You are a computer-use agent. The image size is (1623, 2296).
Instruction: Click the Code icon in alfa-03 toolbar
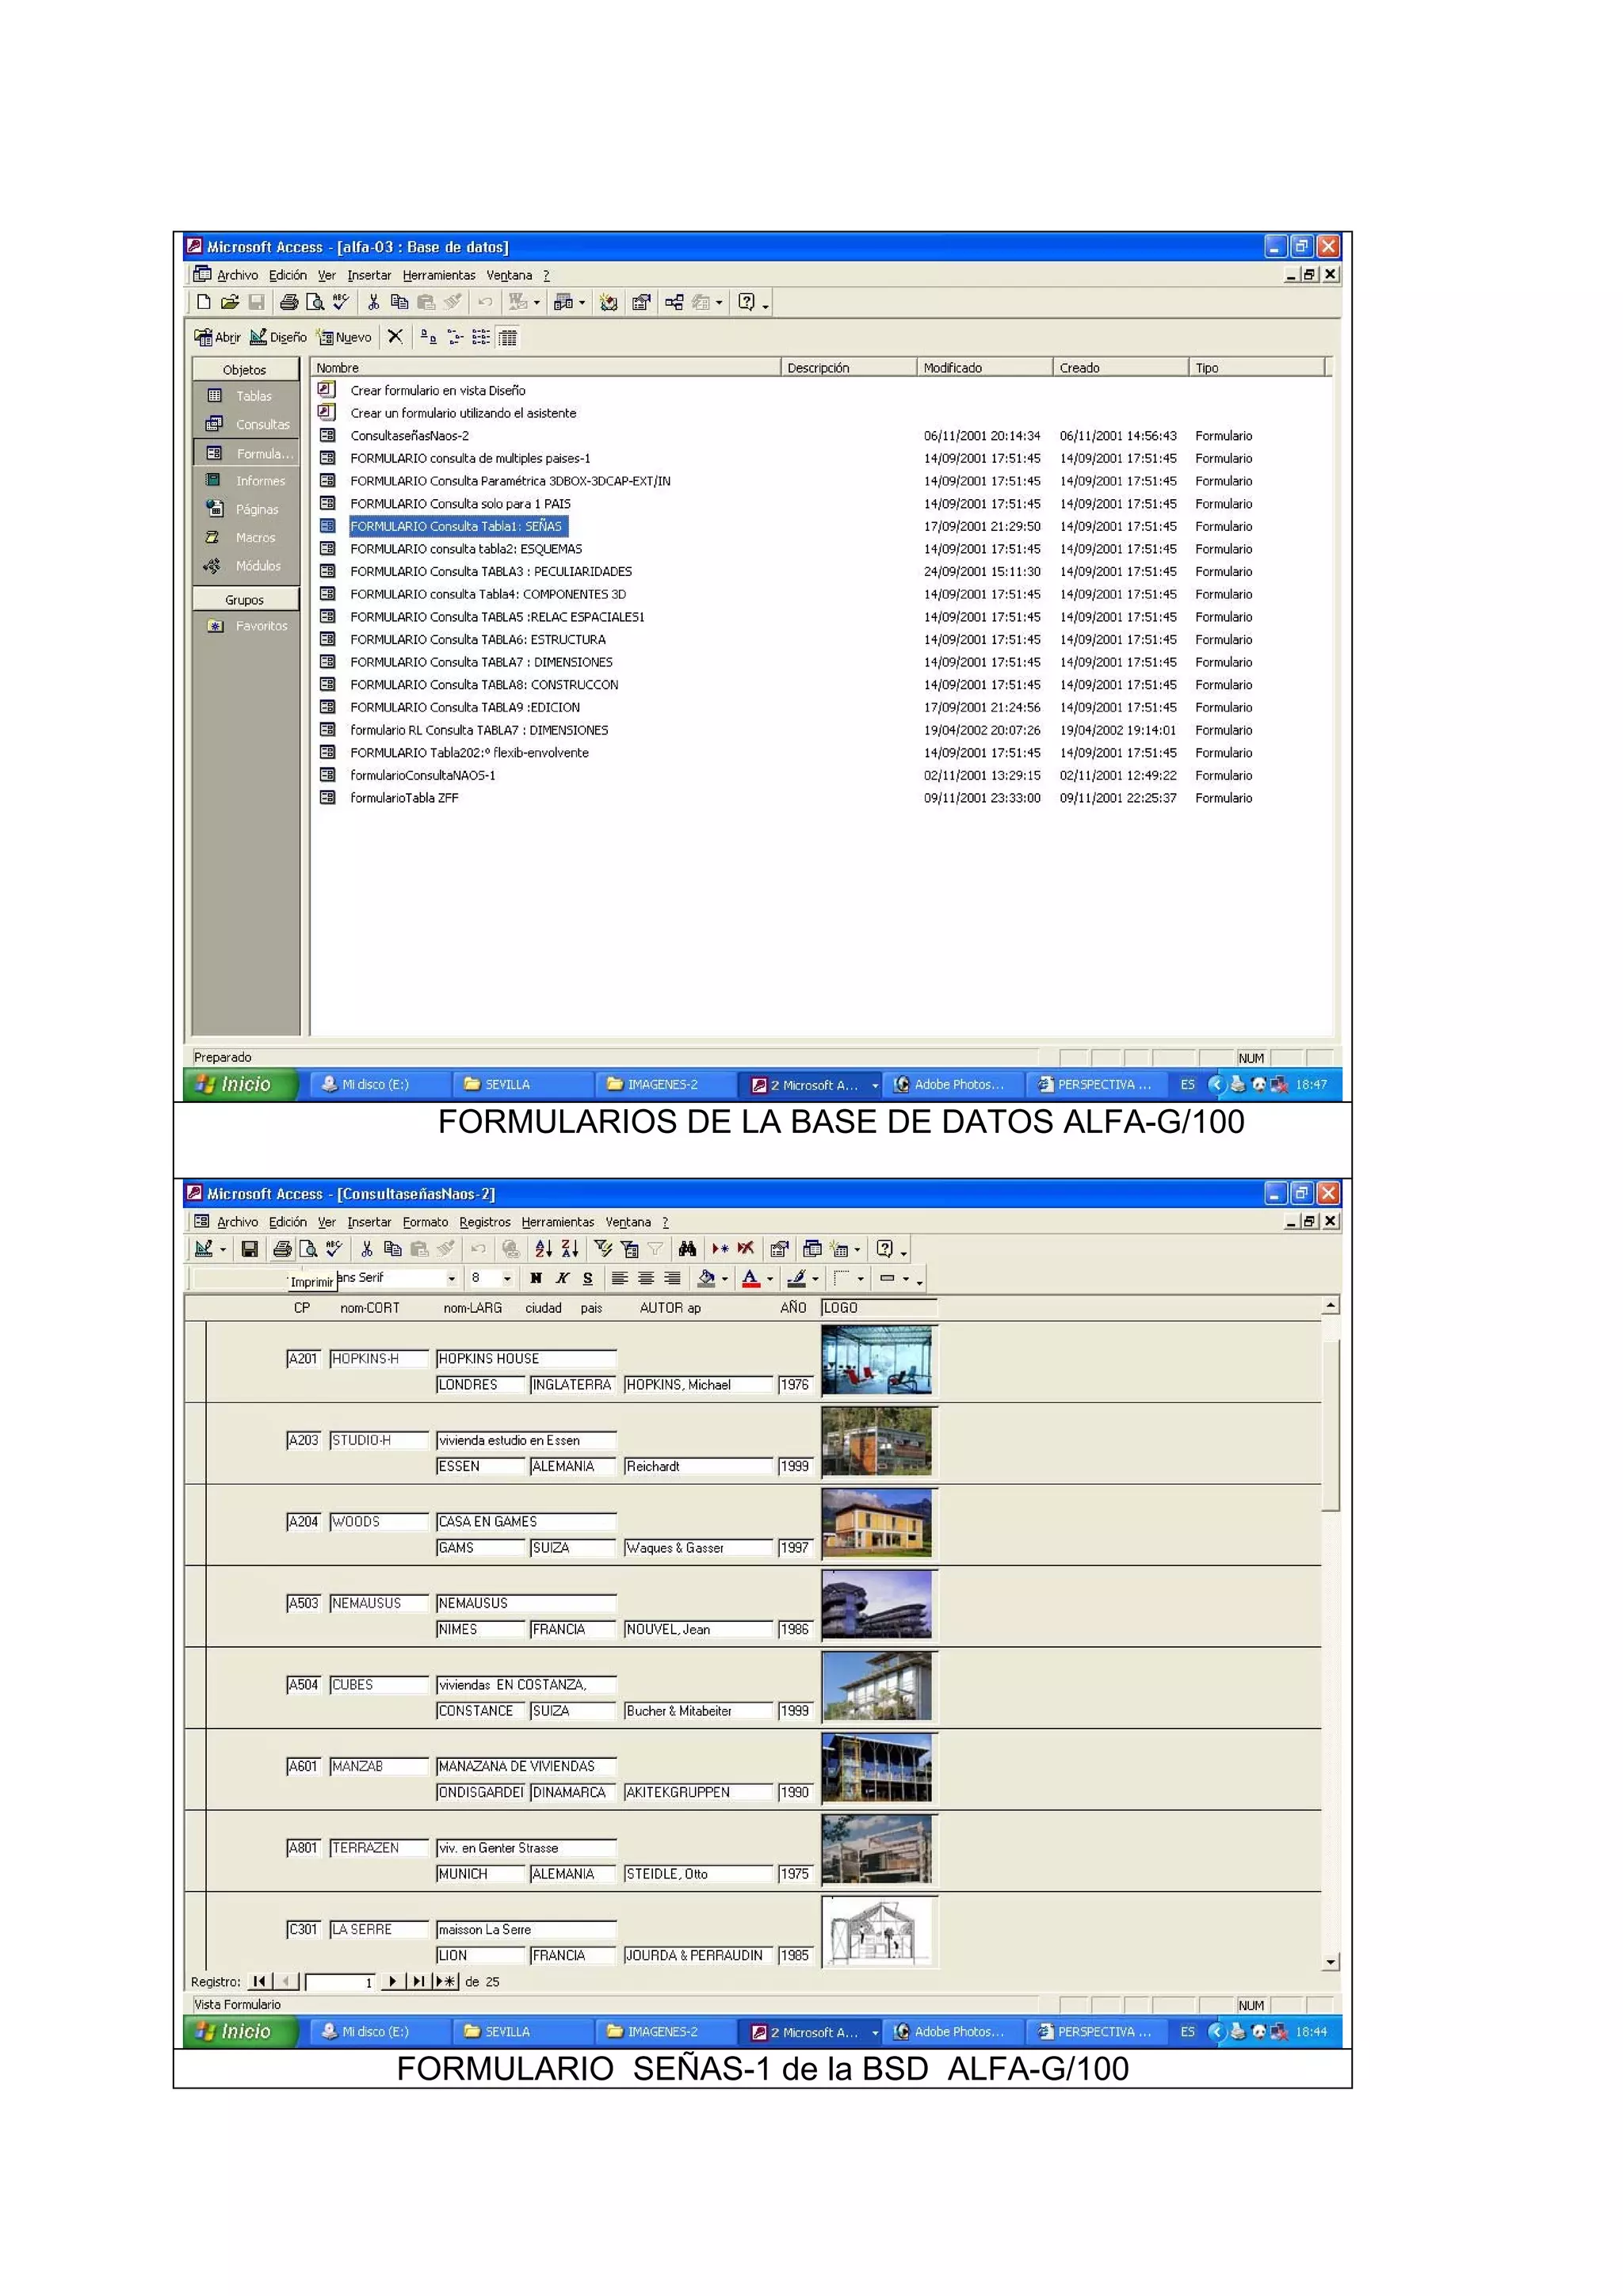point(608,302)
